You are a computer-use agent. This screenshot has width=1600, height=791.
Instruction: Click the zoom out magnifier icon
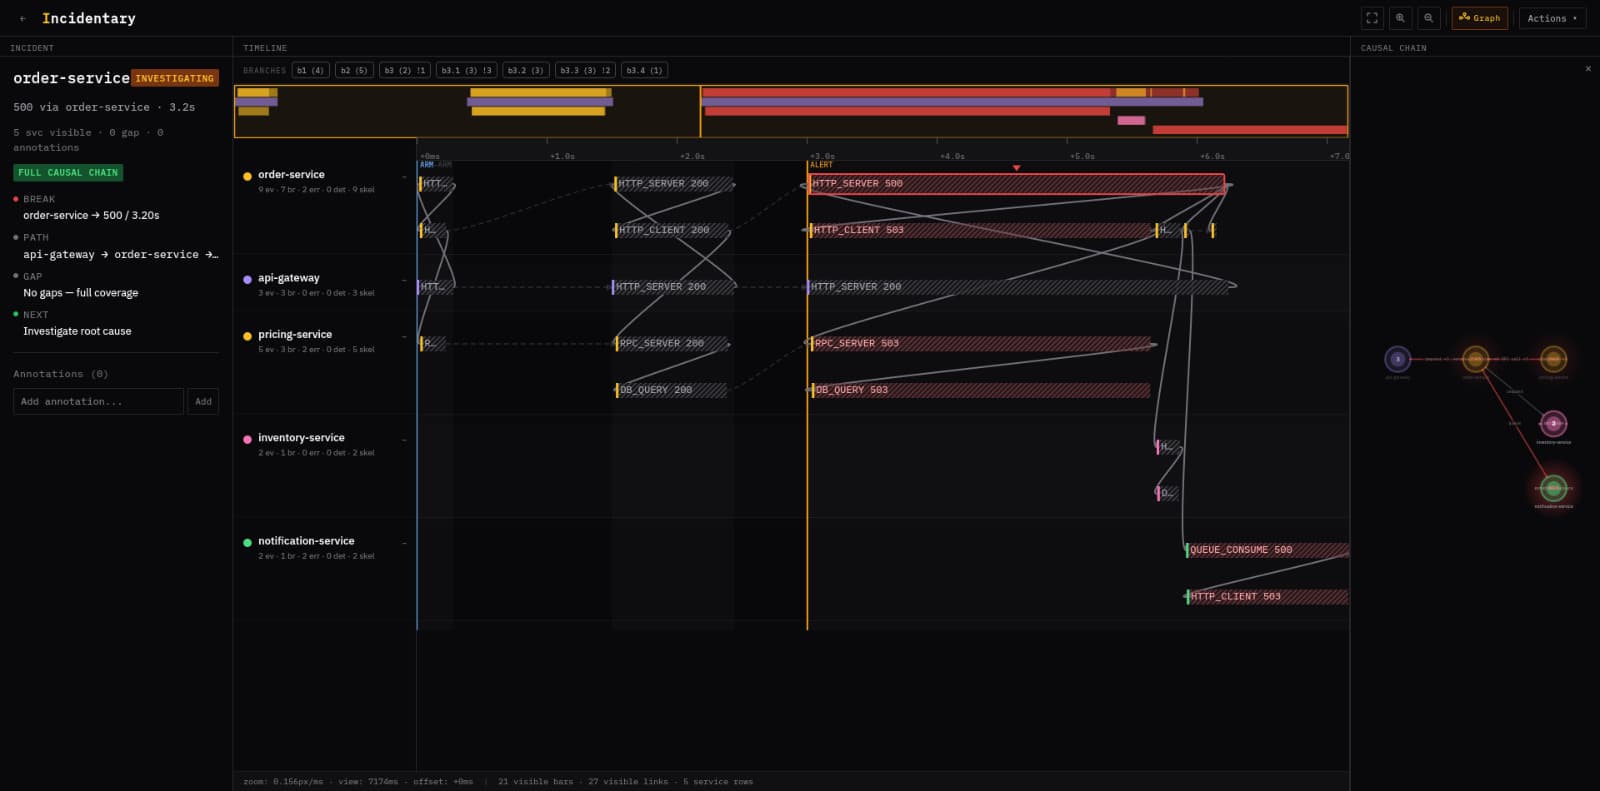coord(1428,18)
